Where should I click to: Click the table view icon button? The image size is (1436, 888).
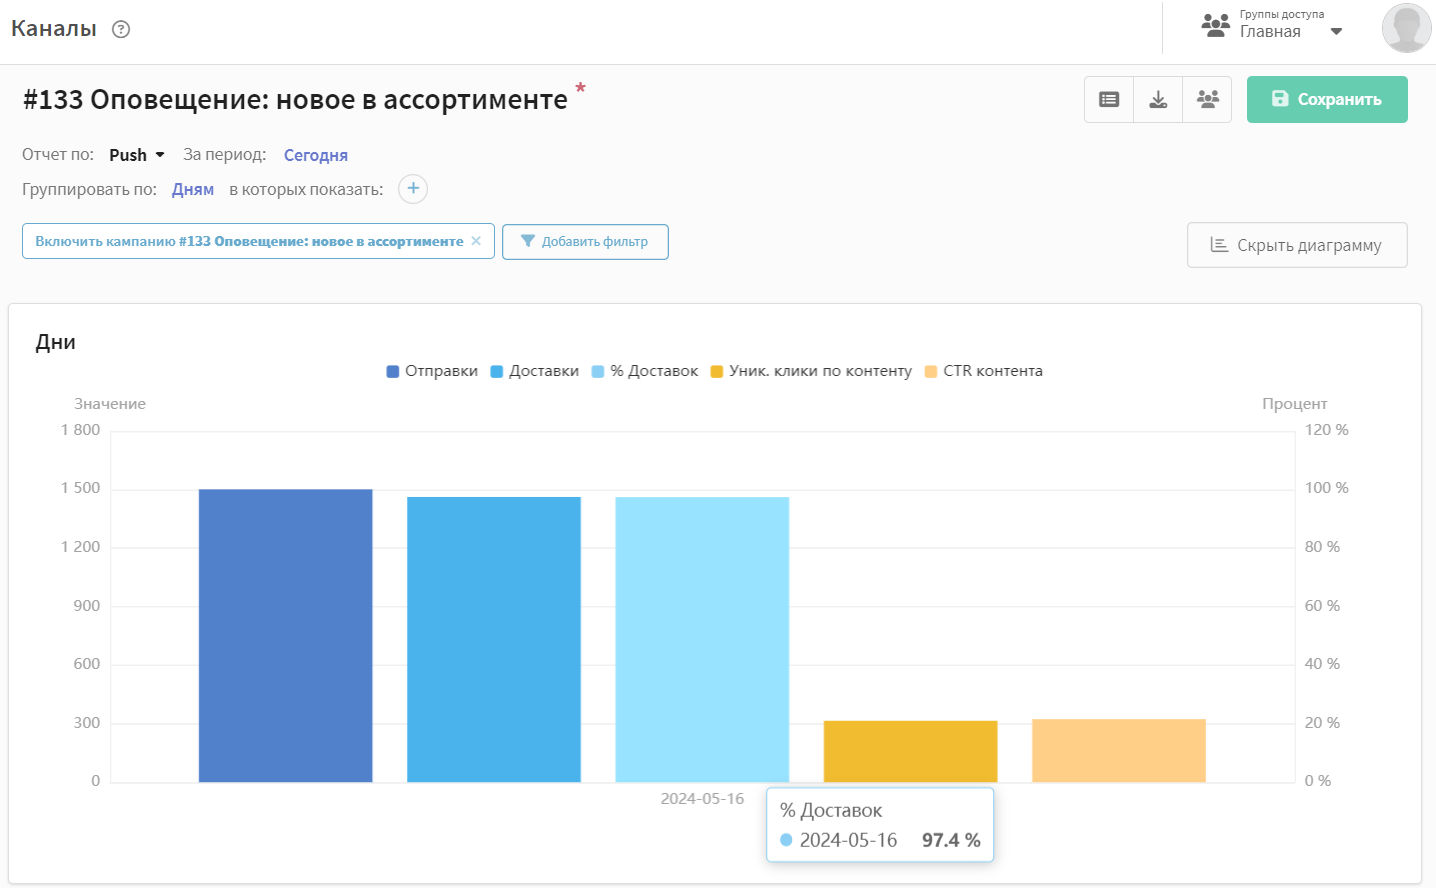coord(1109,99)
